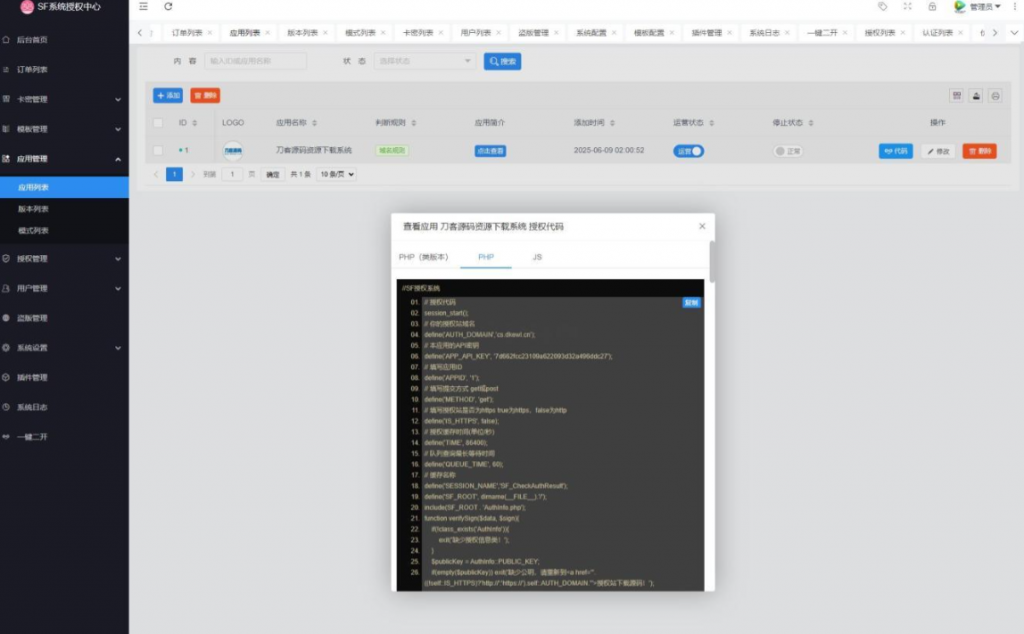The width and height of the screenshot is (1024, 634).
Task: Collapse the sidebar using the hamburger icon
Action: point(144,7)
